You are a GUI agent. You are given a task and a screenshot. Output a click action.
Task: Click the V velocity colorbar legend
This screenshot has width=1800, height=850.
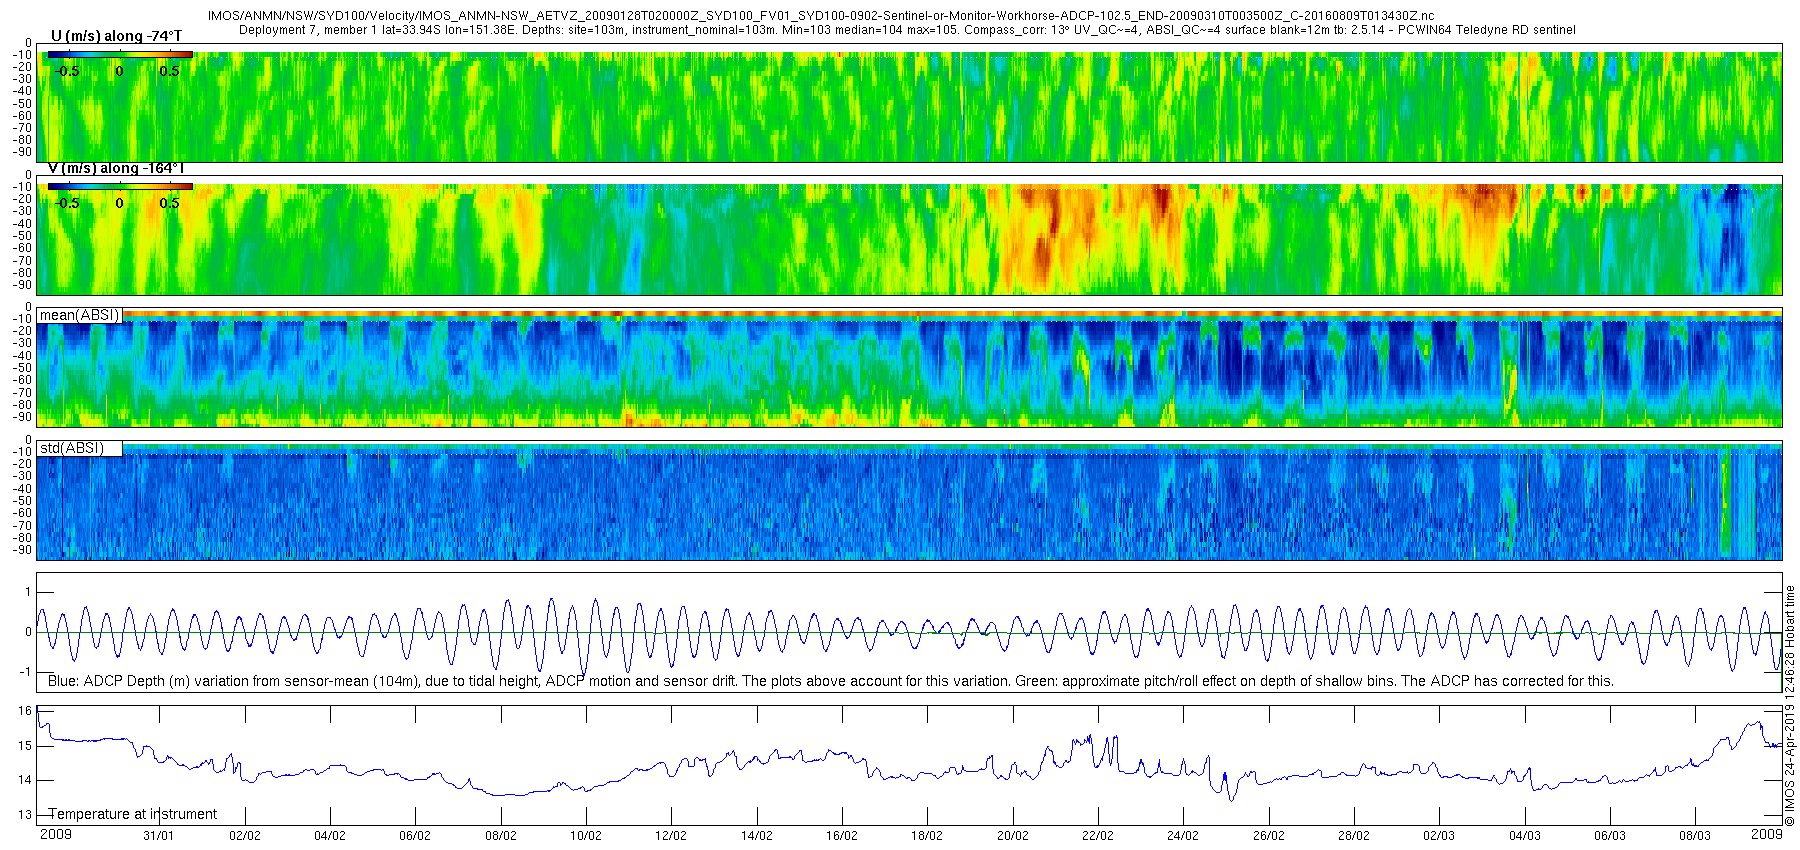pyautogui.click(x=120, y=186)
